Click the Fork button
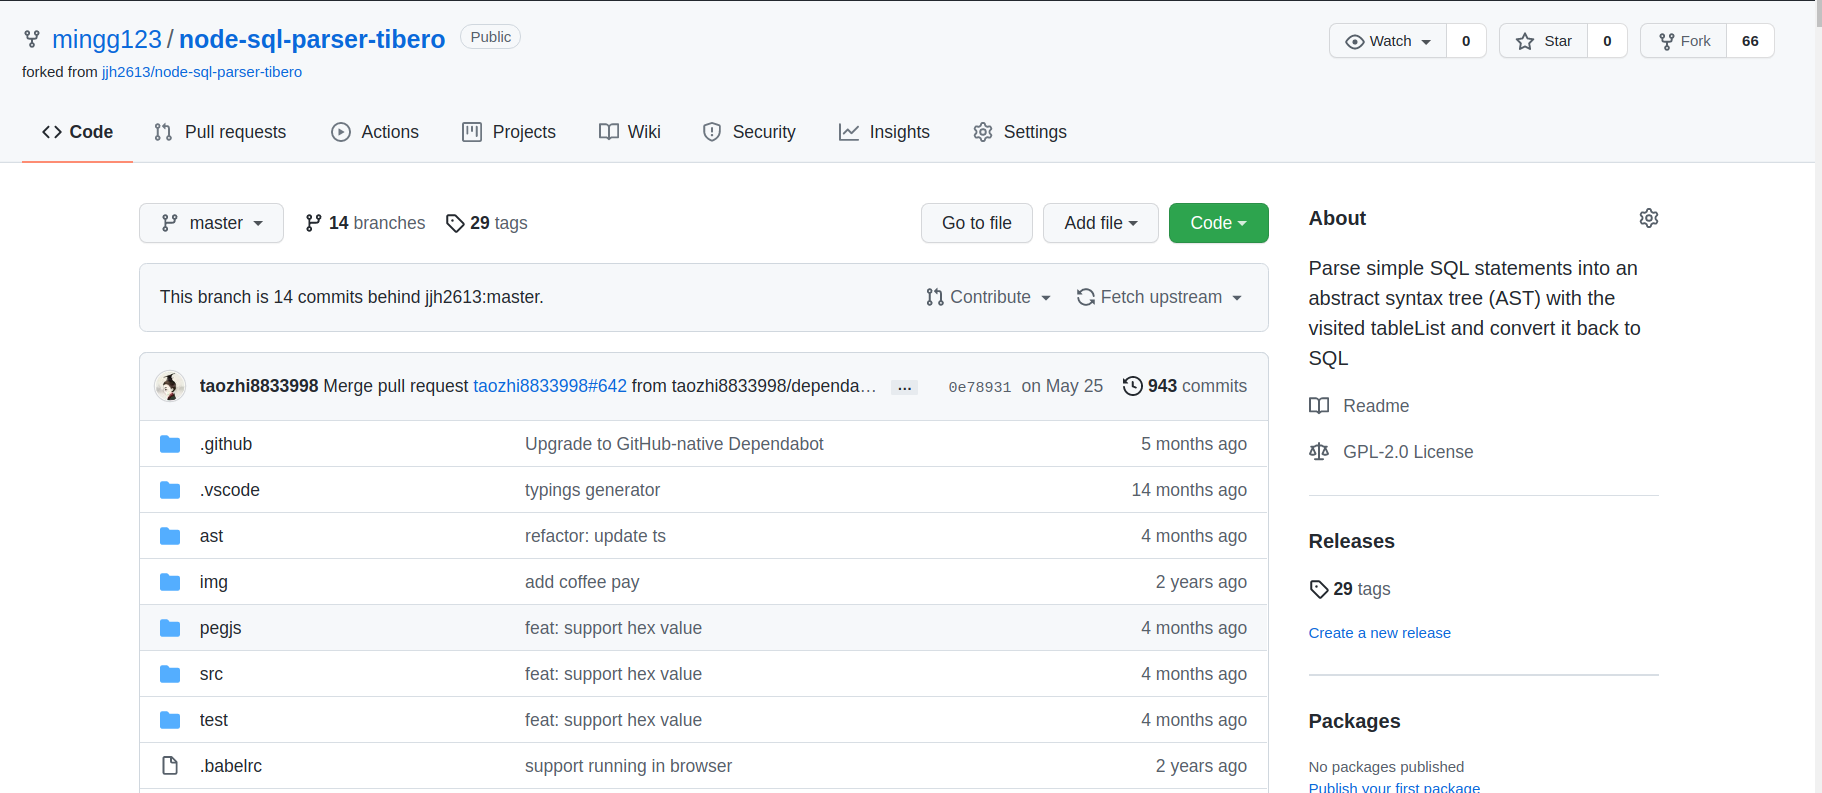The height and width of the screenshot is (793, 1822). pos(1683,41)
